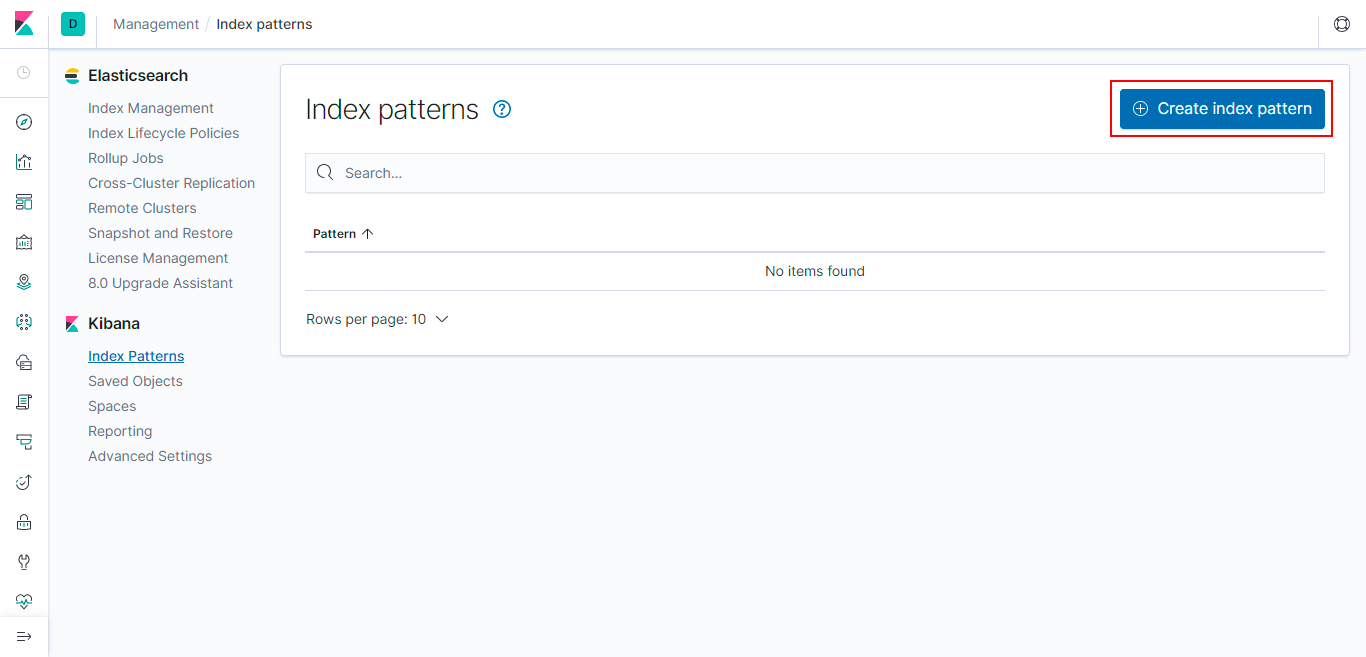The image size is (1366, 657).
Task: Open Discover via compass icon
Action: (24, 122)
